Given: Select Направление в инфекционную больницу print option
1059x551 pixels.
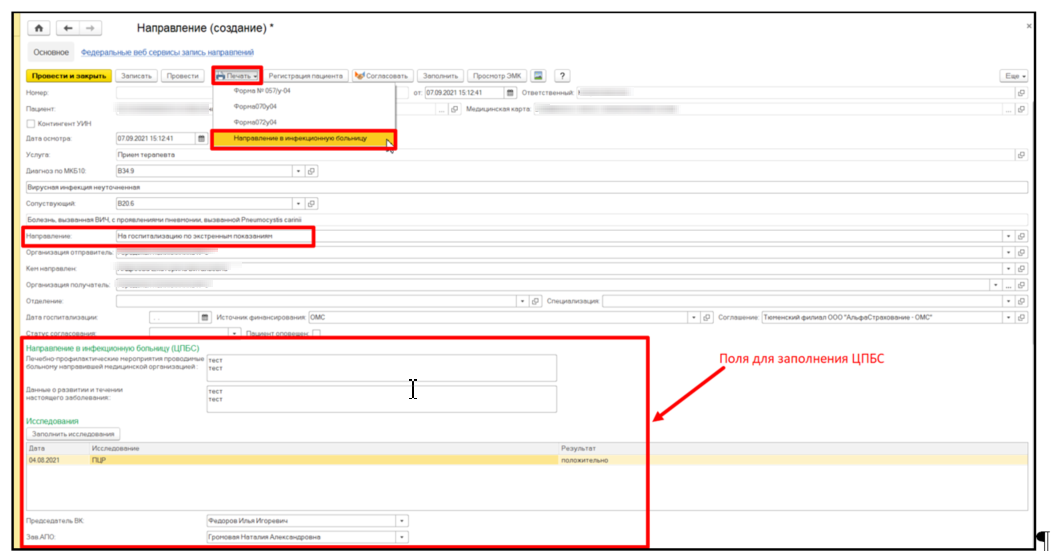Looking at the screenshot, I should [300, 139].
